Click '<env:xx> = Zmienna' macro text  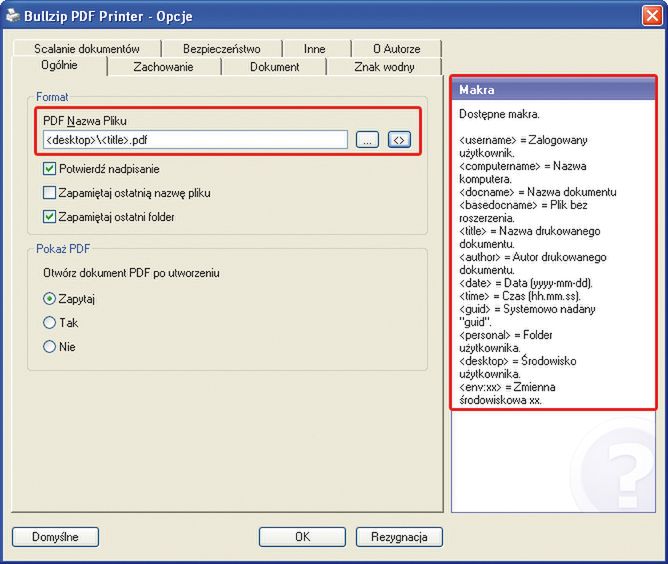(507, 387)
